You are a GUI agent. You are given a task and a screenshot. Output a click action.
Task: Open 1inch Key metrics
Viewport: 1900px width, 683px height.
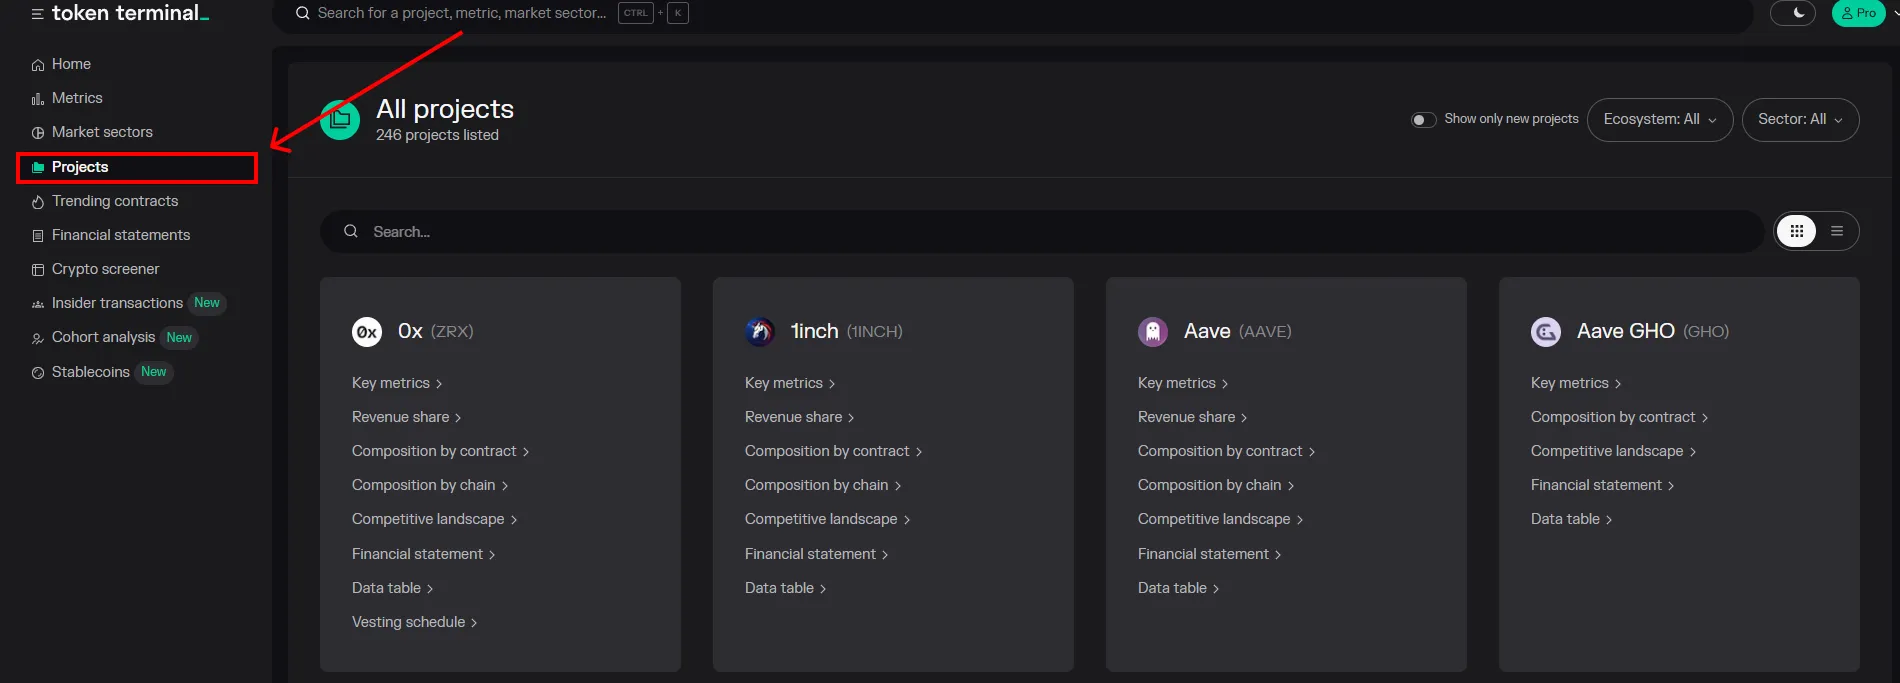pos(790,383)
